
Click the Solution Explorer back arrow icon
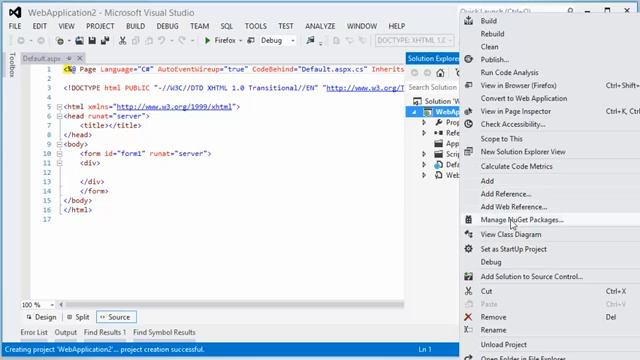pyautogui.click(x=415, y=73)
